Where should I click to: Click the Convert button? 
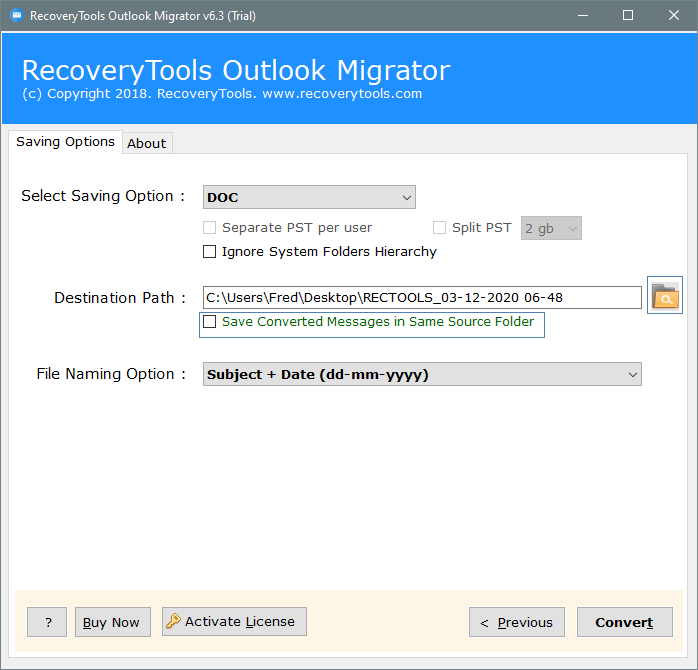tap(625, 622)
